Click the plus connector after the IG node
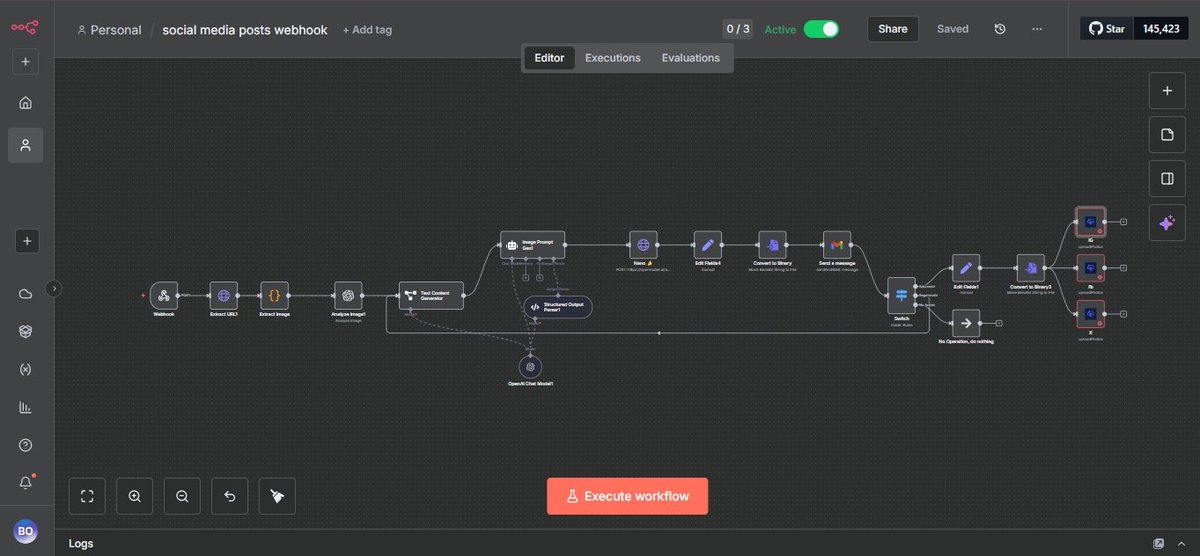The height and width of the screenshot is (556, 1200). [1123, 221]
